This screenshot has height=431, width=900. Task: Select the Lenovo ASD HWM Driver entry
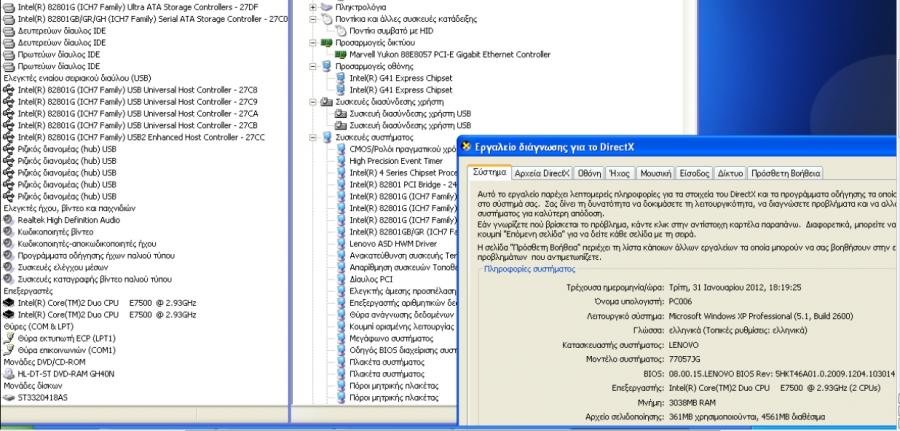tap(392, 243)
